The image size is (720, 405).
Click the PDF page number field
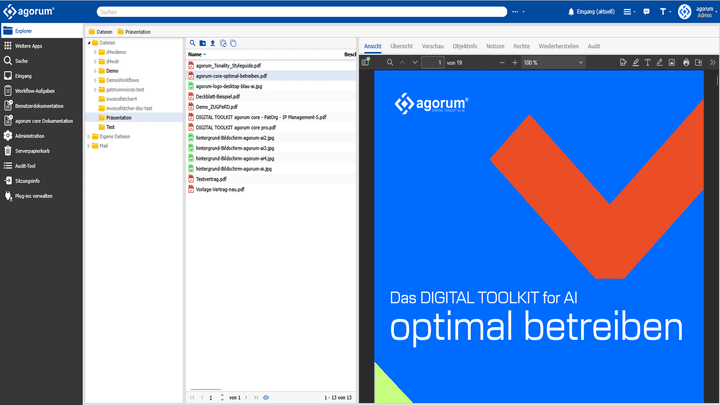[433, 62]
